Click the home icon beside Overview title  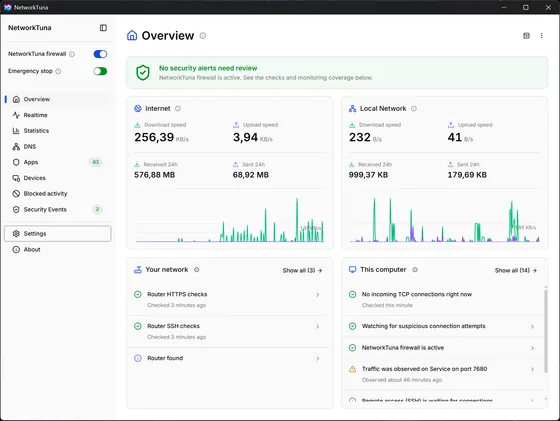coord(132,35)
